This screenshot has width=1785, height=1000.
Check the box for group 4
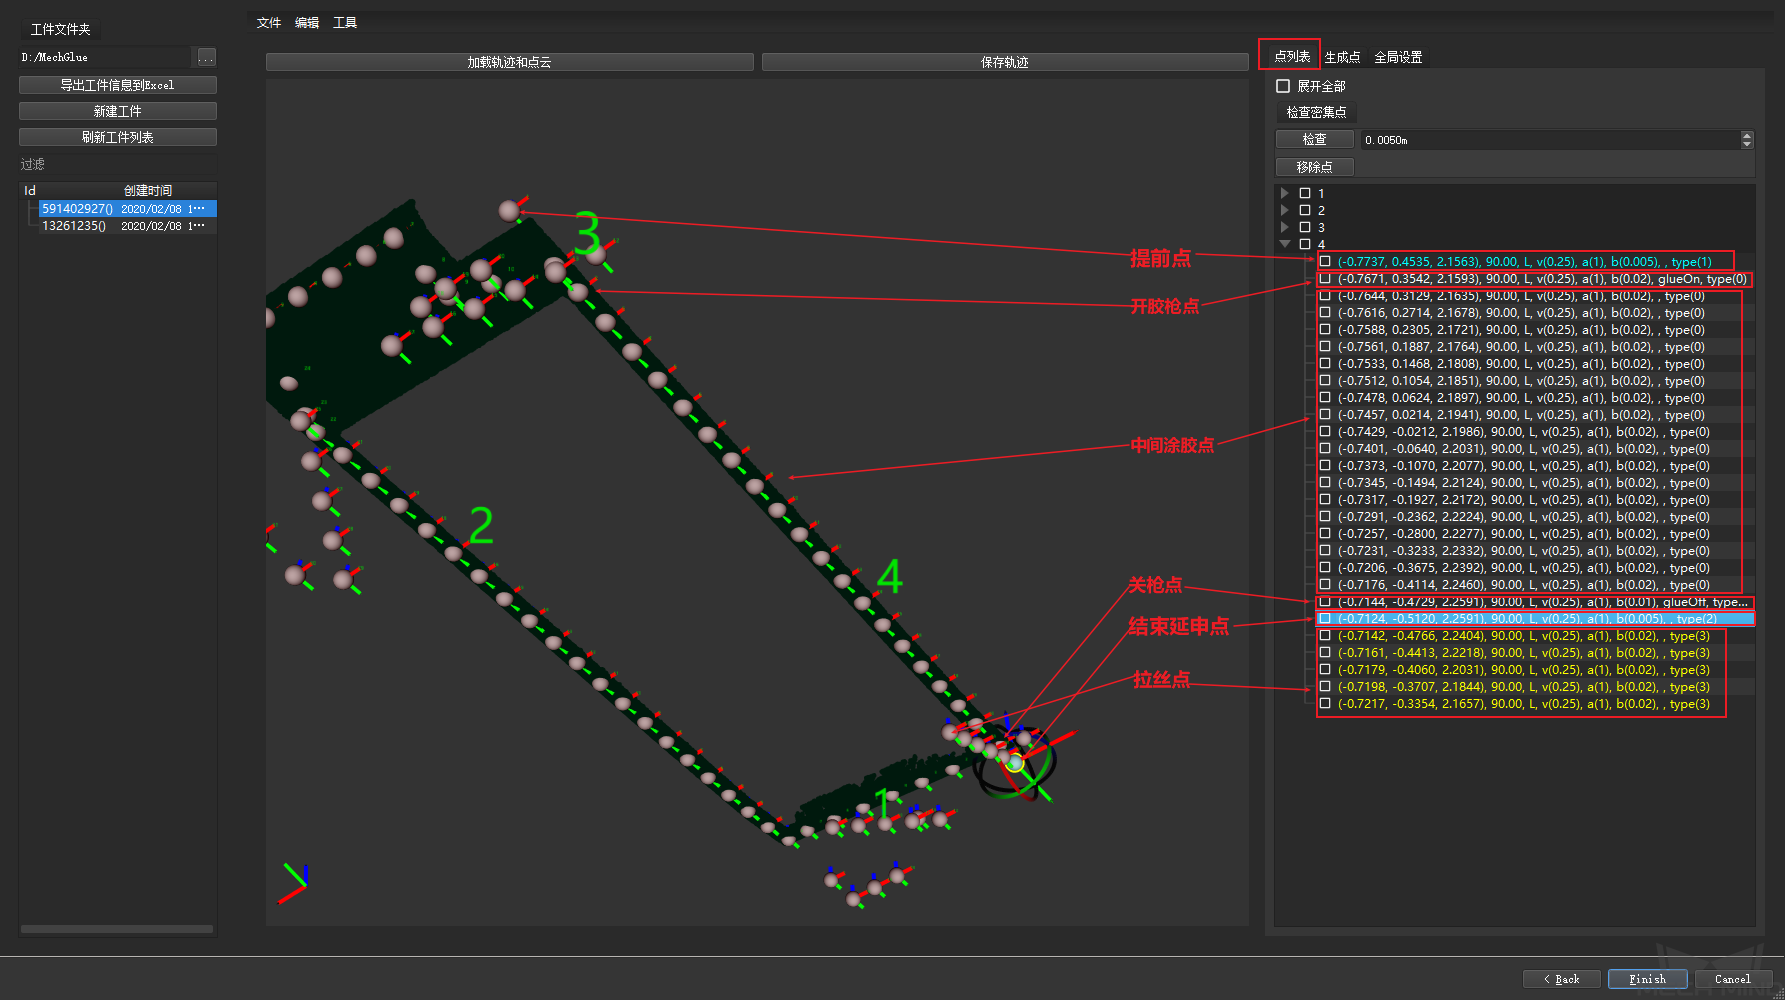[1305, 244]
